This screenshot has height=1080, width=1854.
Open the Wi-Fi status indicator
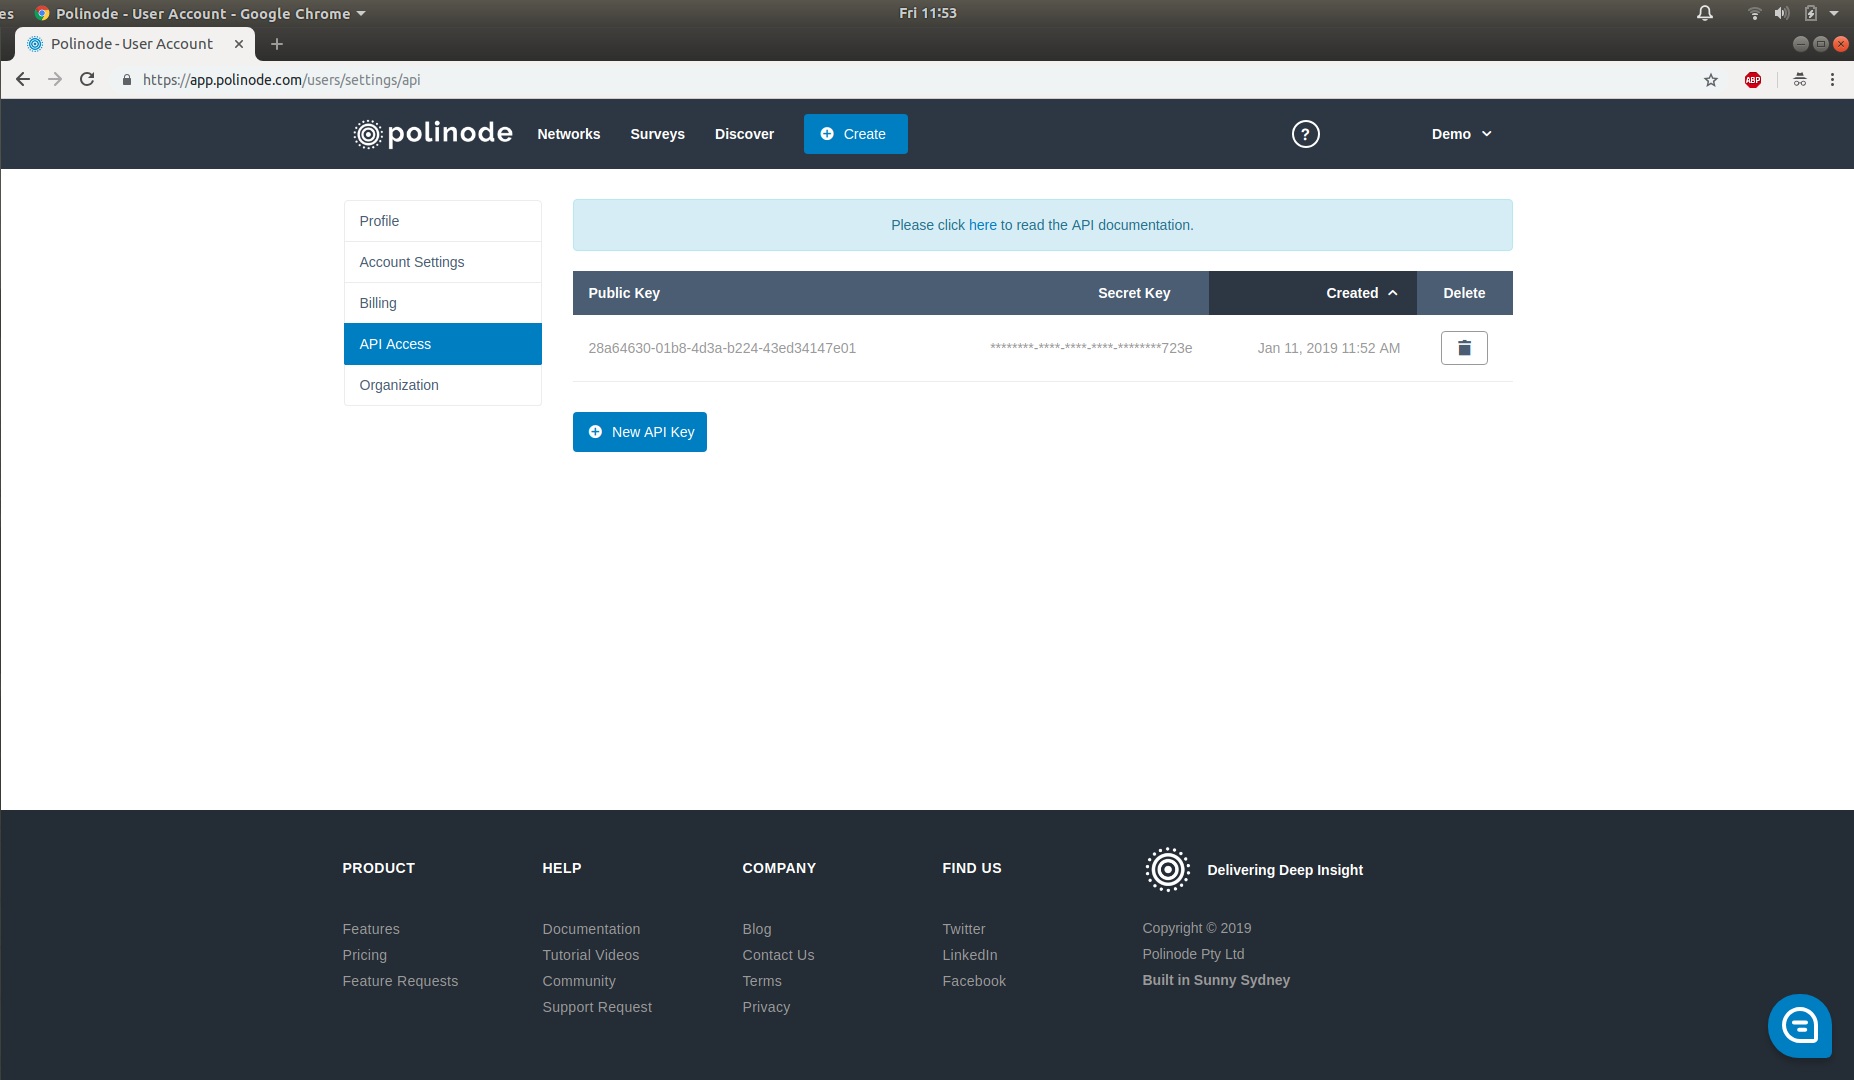pyautogui.click(x=1754, y=13)
